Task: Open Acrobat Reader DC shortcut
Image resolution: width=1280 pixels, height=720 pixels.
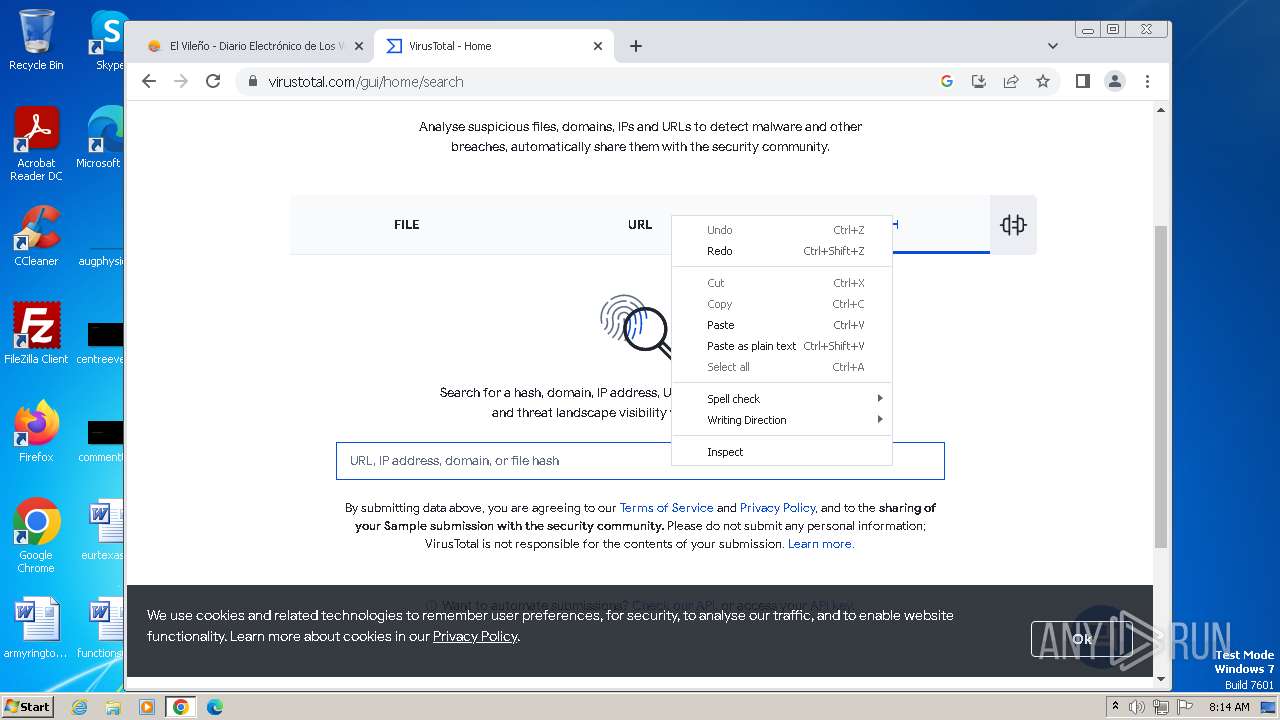Action: pos(36,144)
